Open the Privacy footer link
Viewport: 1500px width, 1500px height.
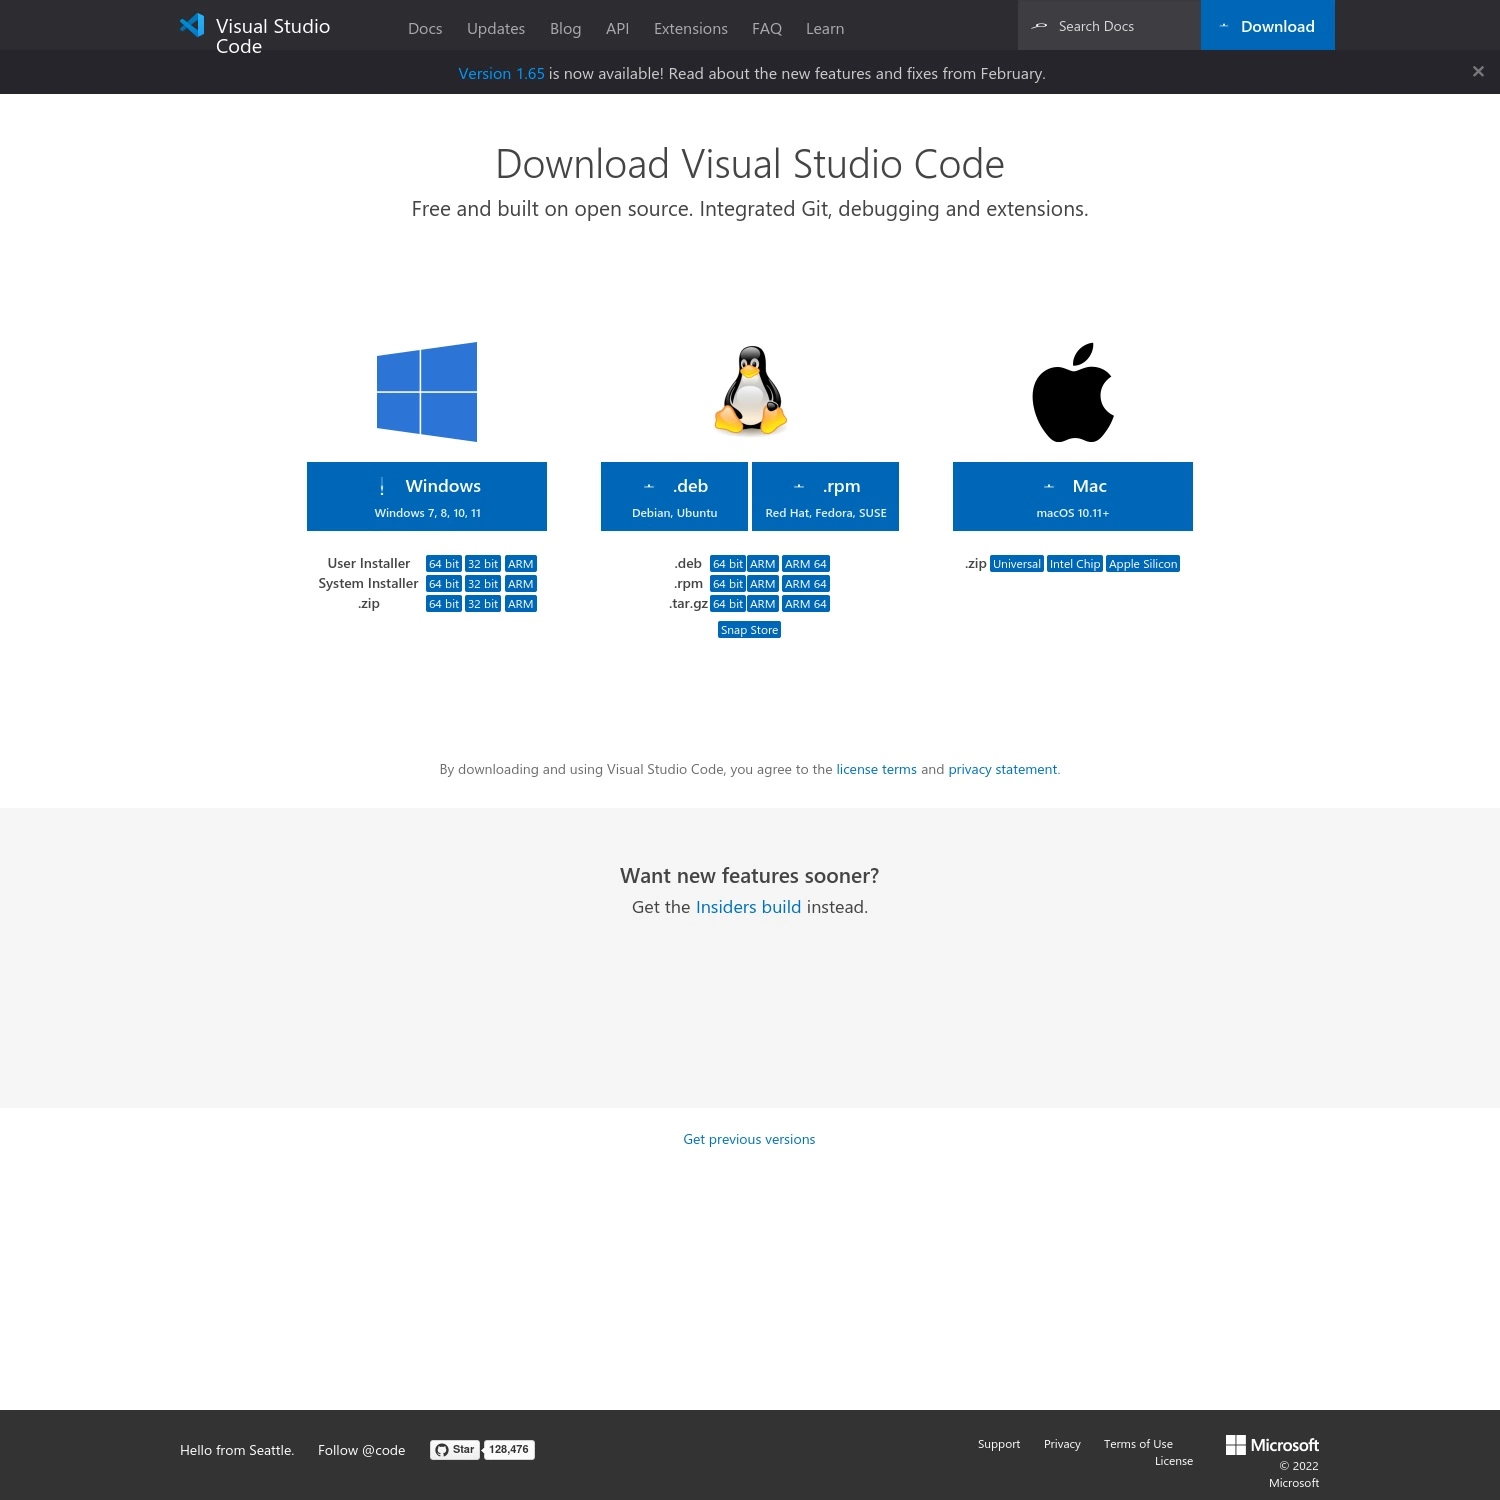(x=1062, y=1444)
